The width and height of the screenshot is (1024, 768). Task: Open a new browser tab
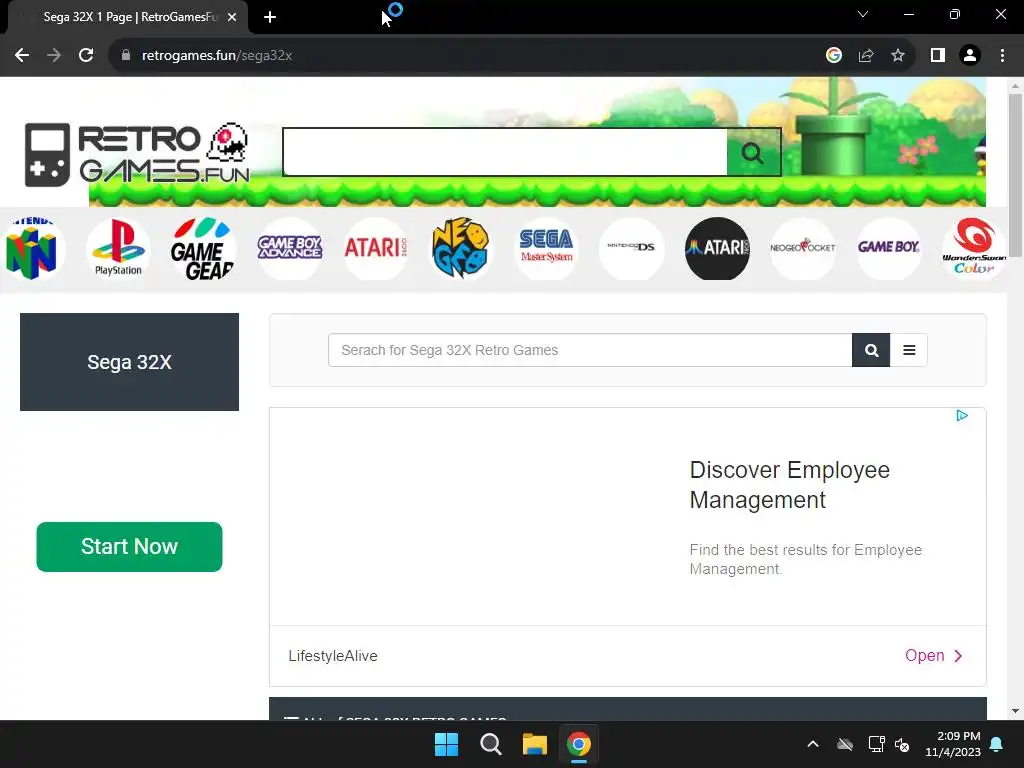point(270,17)
